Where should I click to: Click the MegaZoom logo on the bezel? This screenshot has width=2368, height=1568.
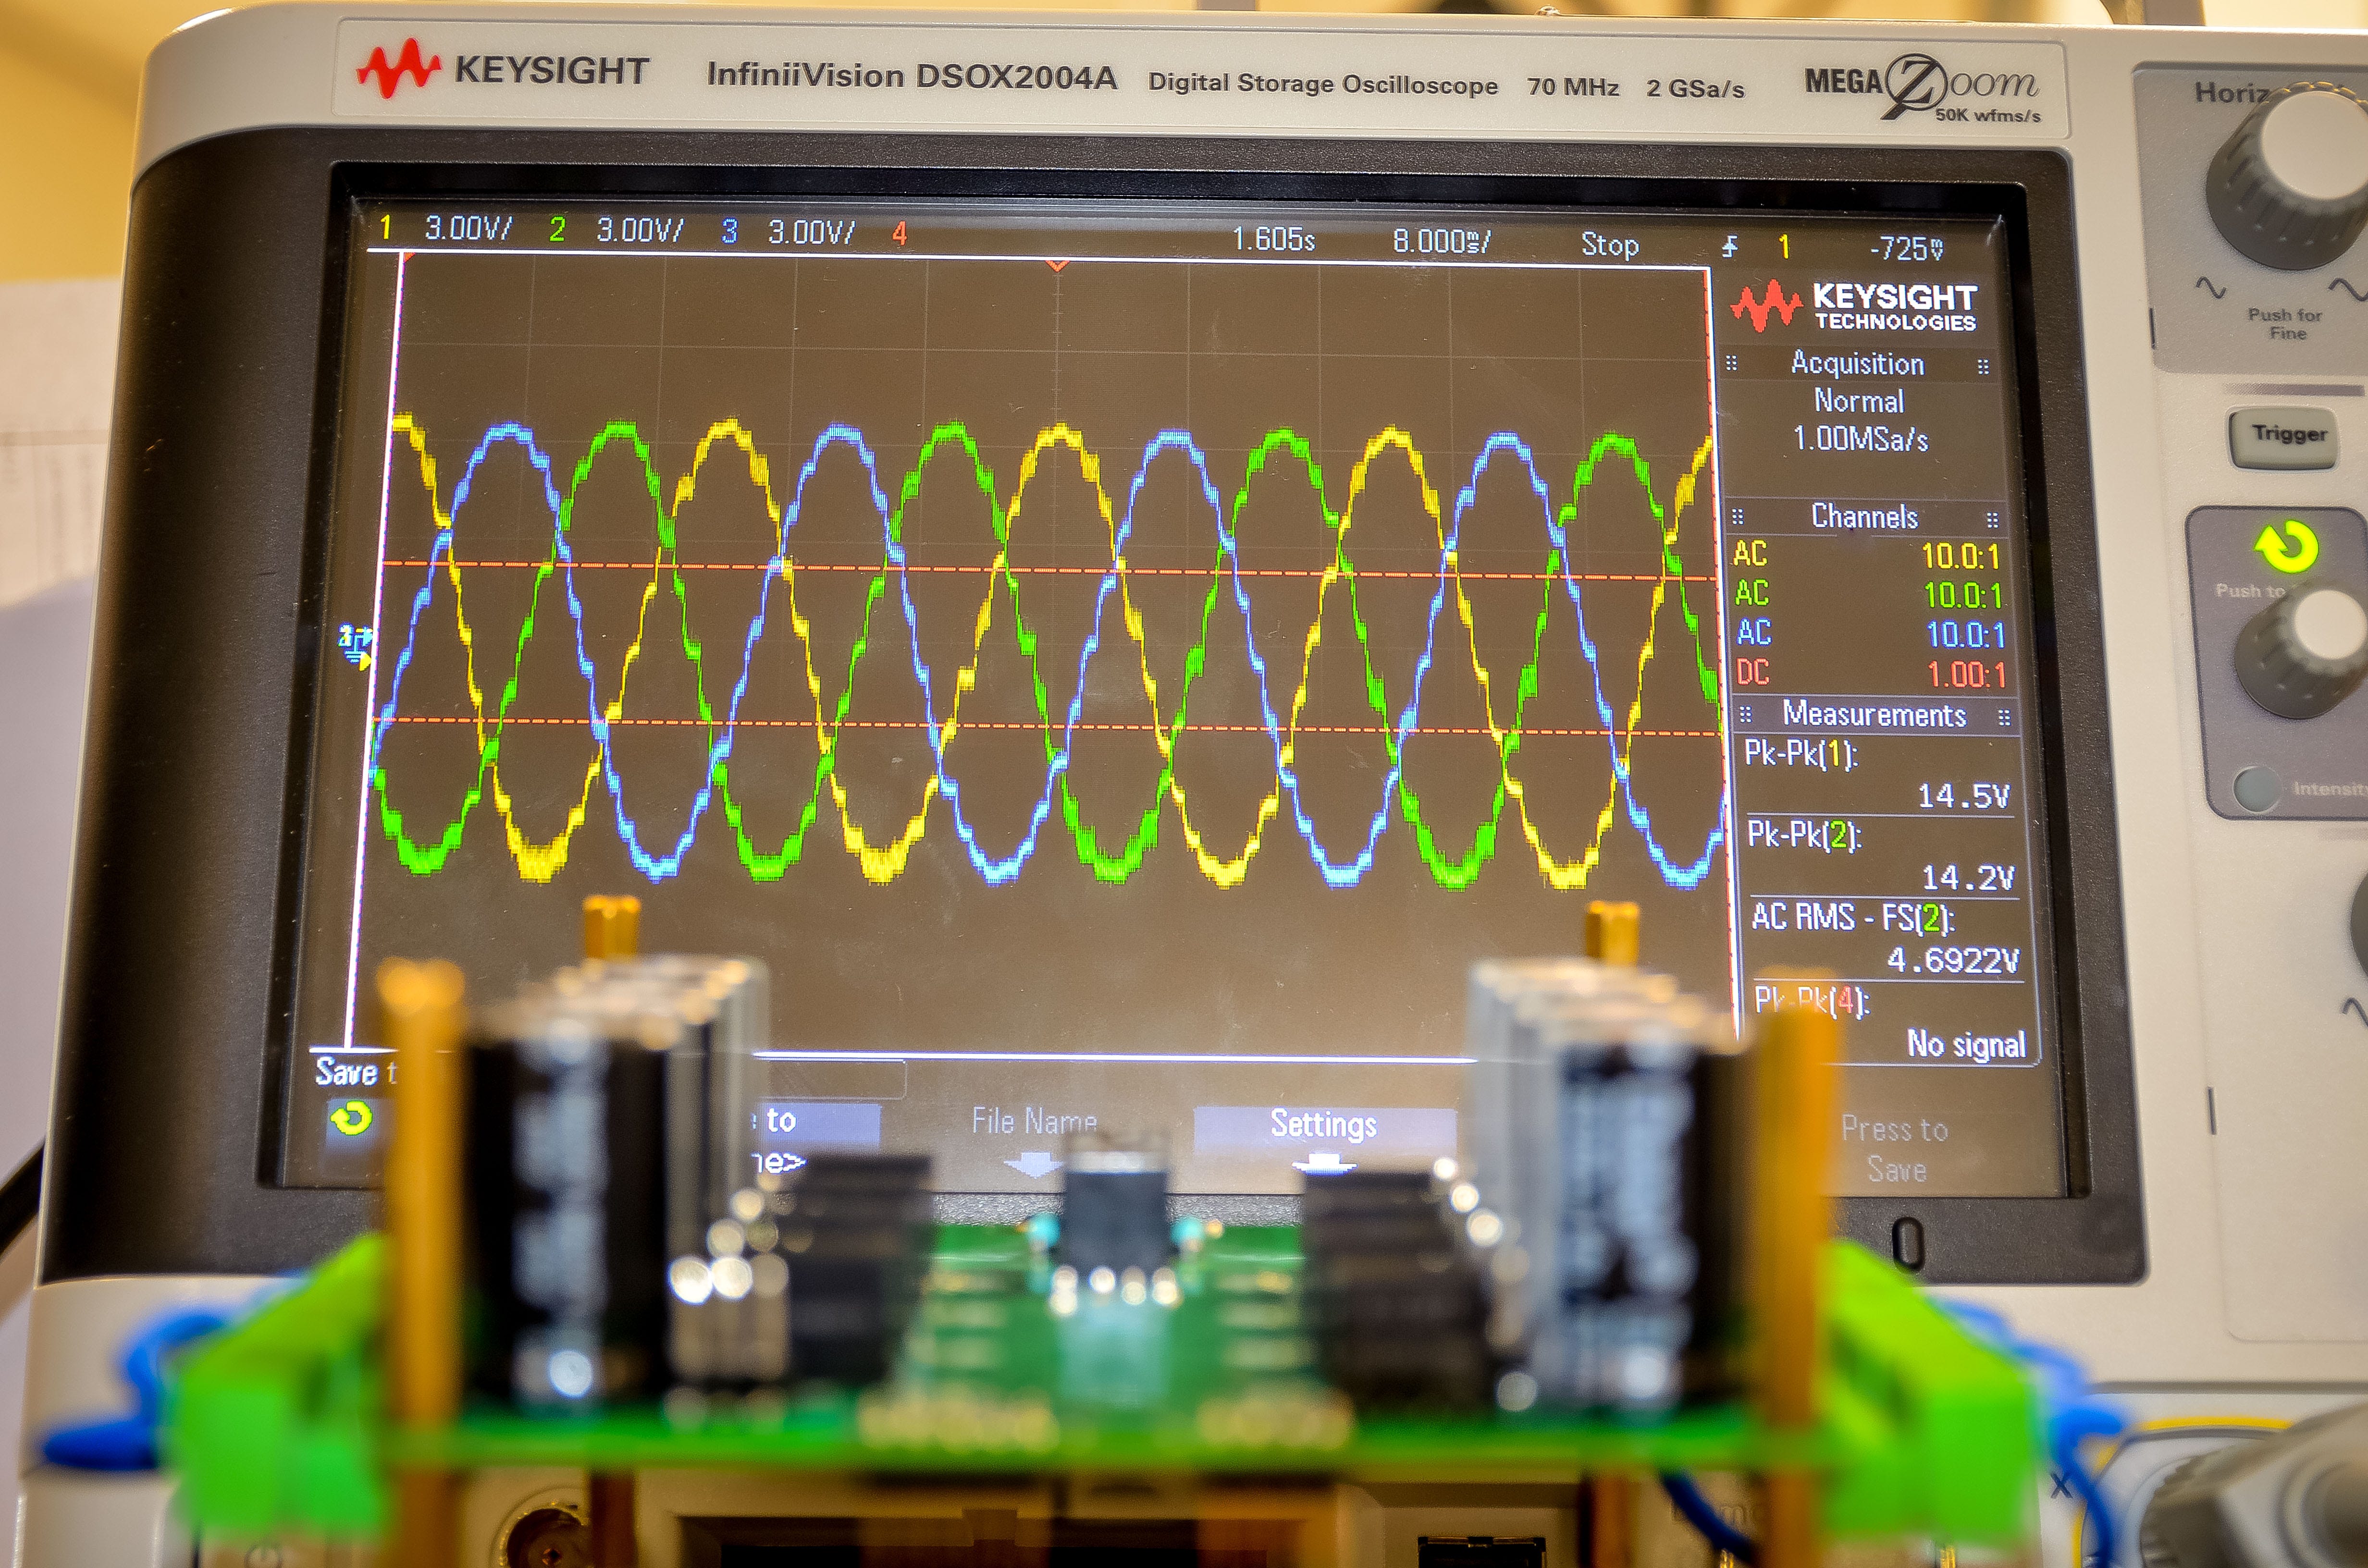[x=1921, y=88]
